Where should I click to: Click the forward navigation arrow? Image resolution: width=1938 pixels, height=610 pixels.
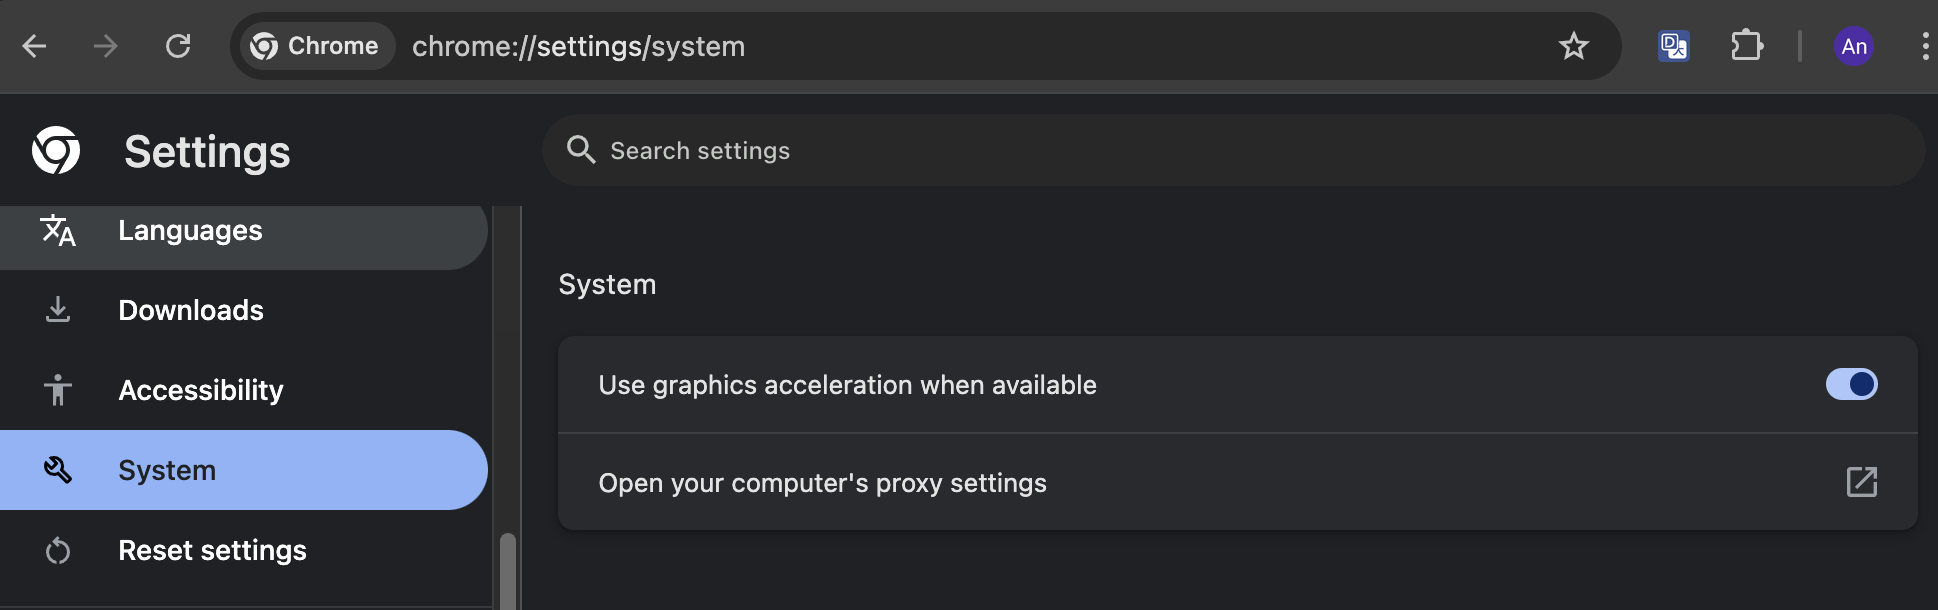click(106, 46)
